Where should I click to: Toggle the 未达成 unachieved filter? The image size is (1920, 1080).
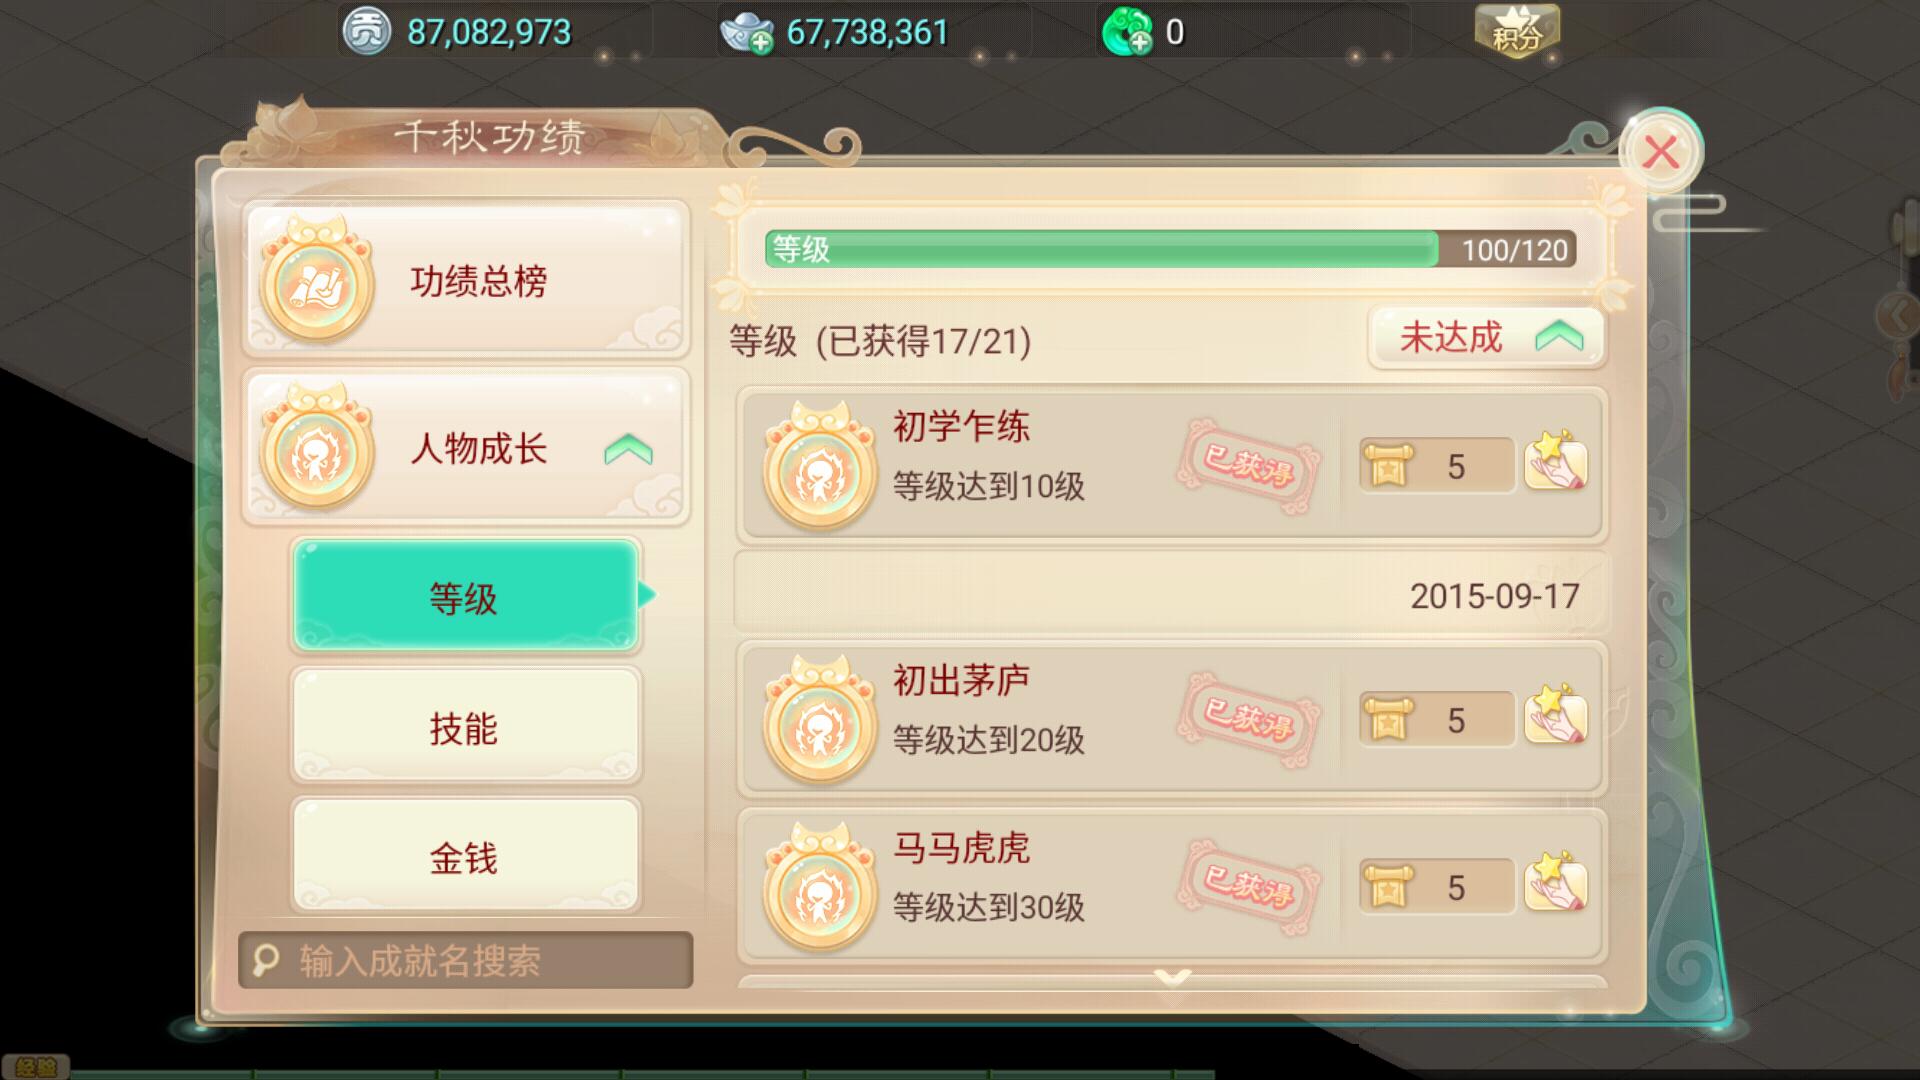point(1486,338)
